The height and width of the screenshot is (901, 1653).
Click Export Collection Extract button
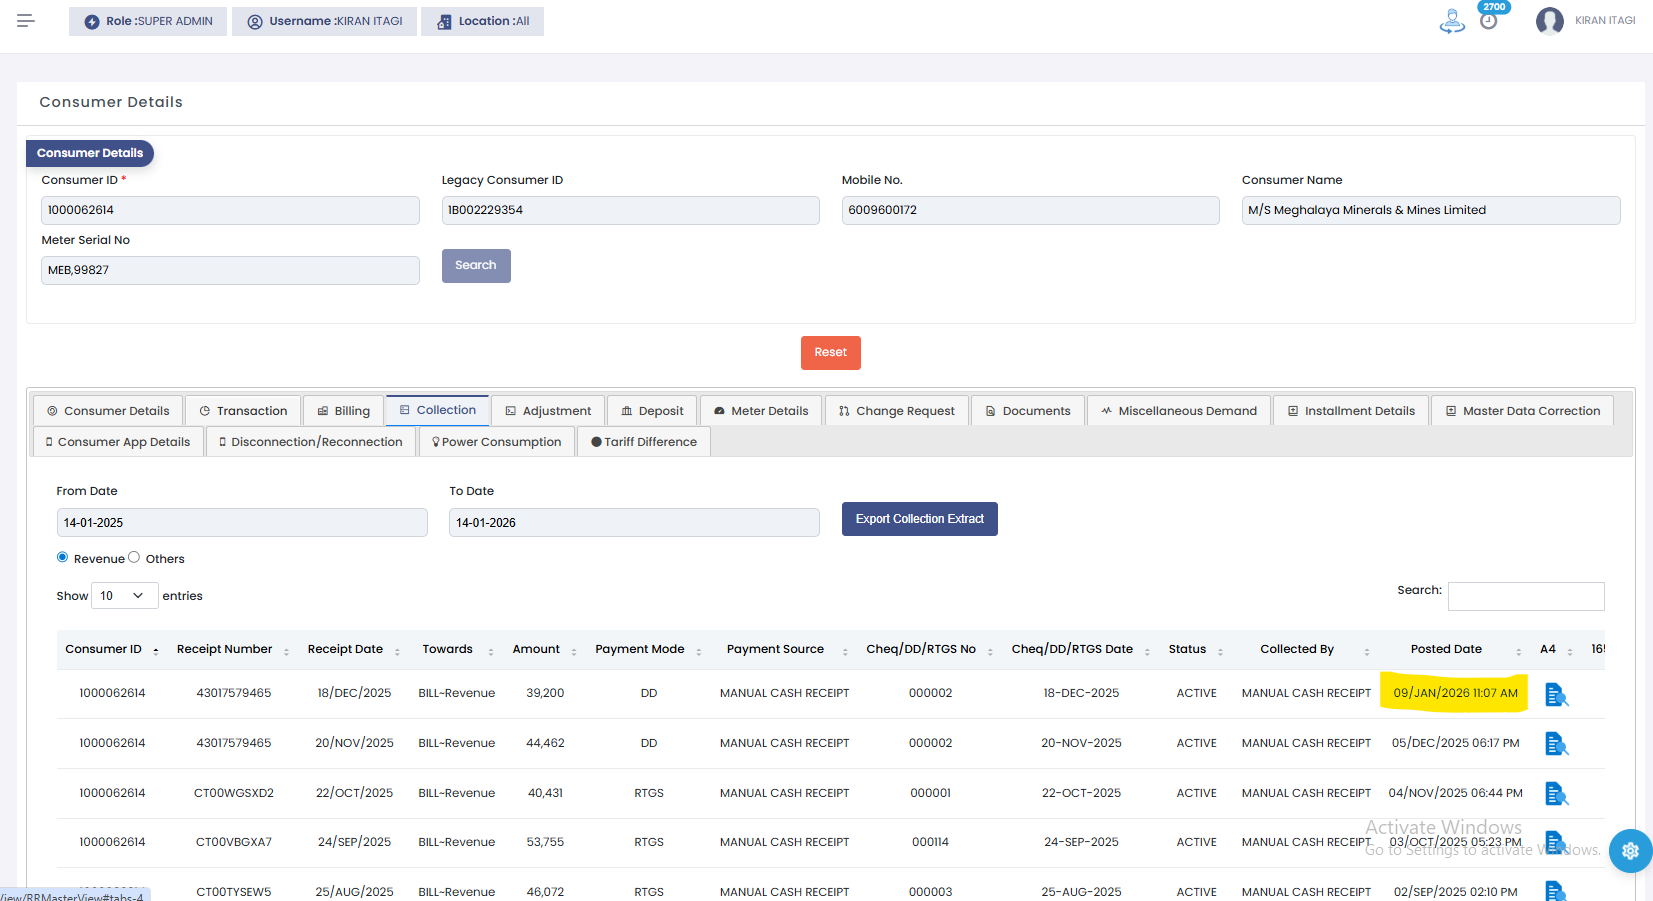coord(919,519)
